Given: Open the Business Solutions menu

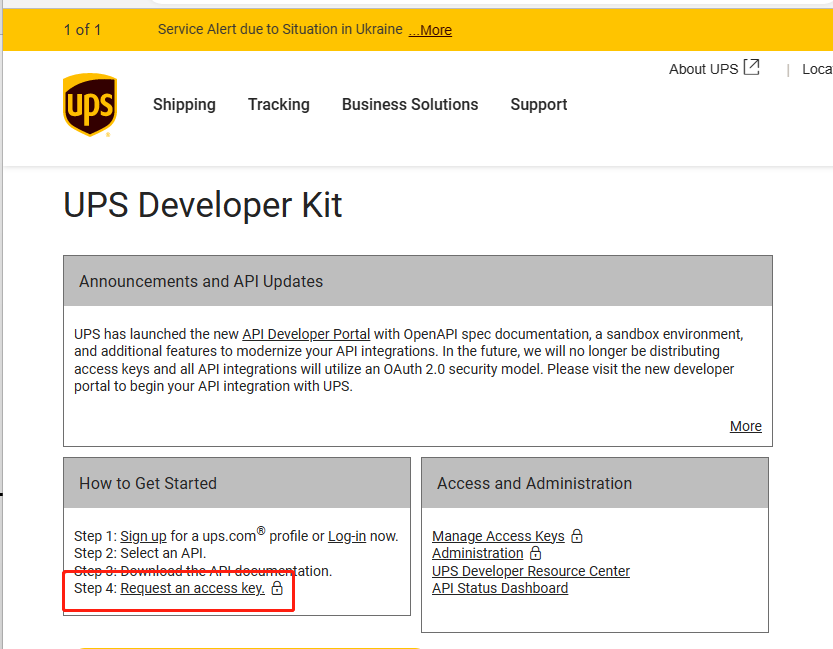Looking at the screenshot, I should point(410,105).
